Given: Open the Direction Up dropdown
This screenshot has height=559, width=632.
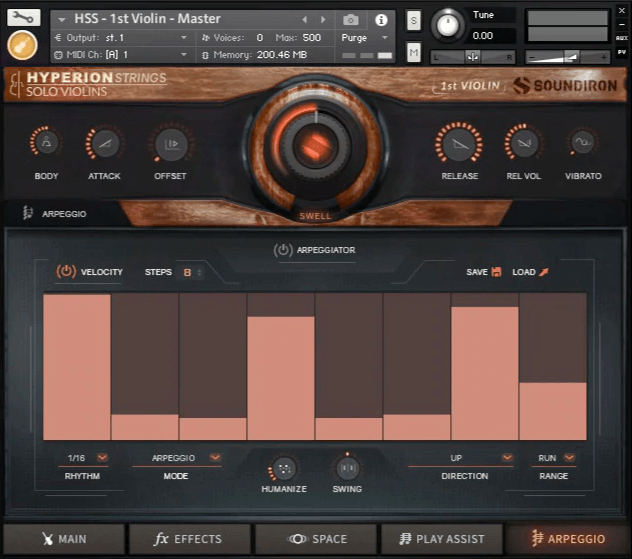Looking at the screenshot, I should (x=507, y=457).
